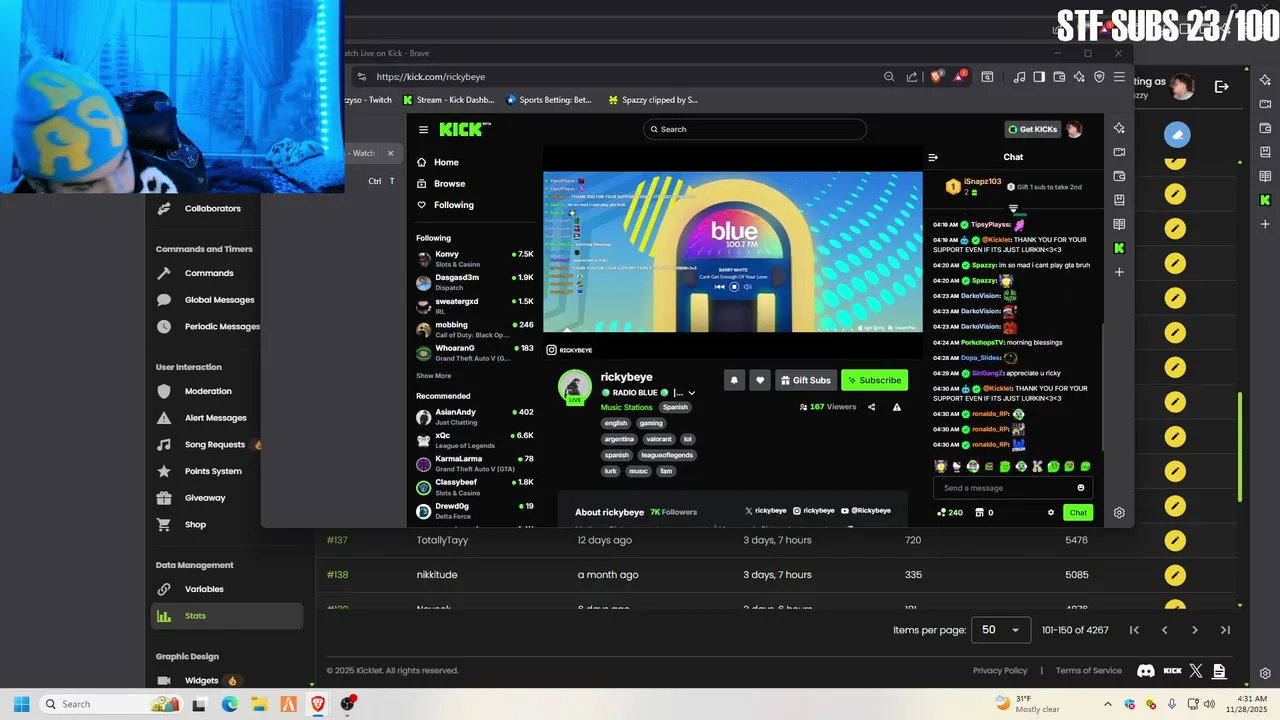
Task: Open the Brave main menu
Action: point(1119,76)
